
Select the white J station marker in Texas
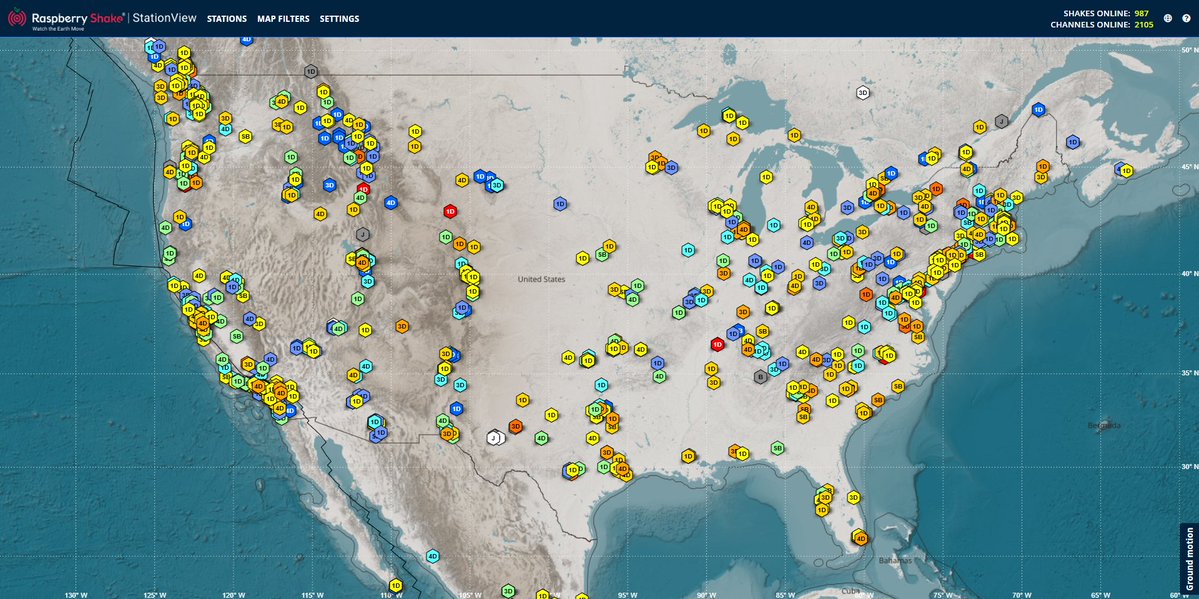494,438
